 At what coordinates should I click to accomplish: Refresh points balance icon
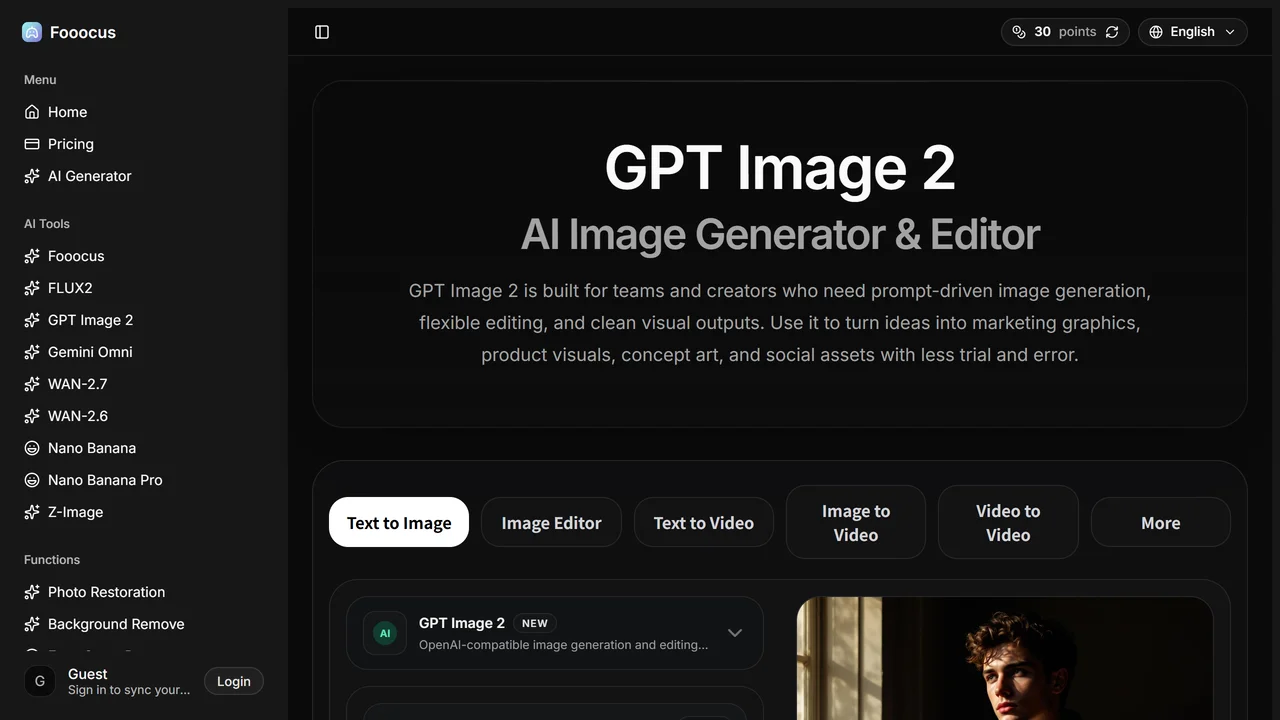[x=1112, y=32]
